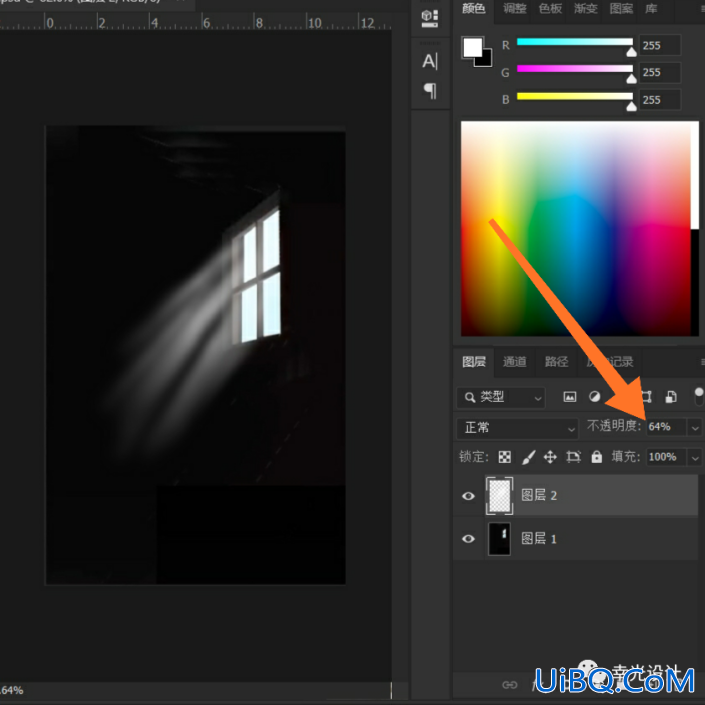Click the zoom percentage status field
Viewport: 705px width, 705px height.
(x=12, y=690)
